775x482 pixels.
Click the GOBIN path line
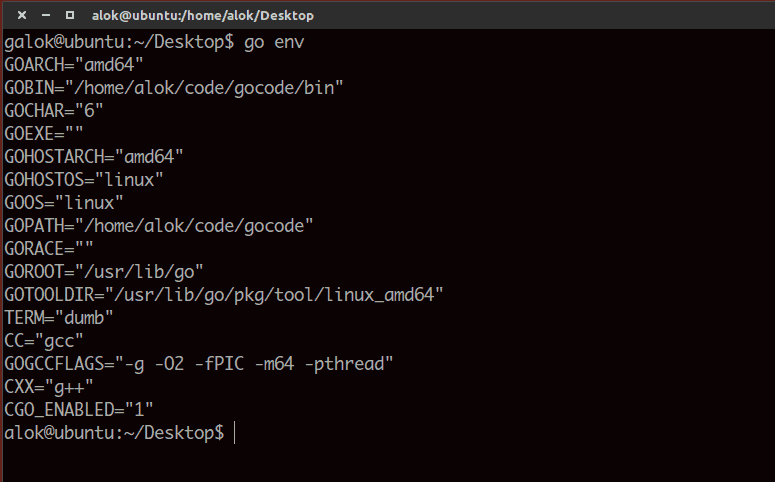(174, 87)
